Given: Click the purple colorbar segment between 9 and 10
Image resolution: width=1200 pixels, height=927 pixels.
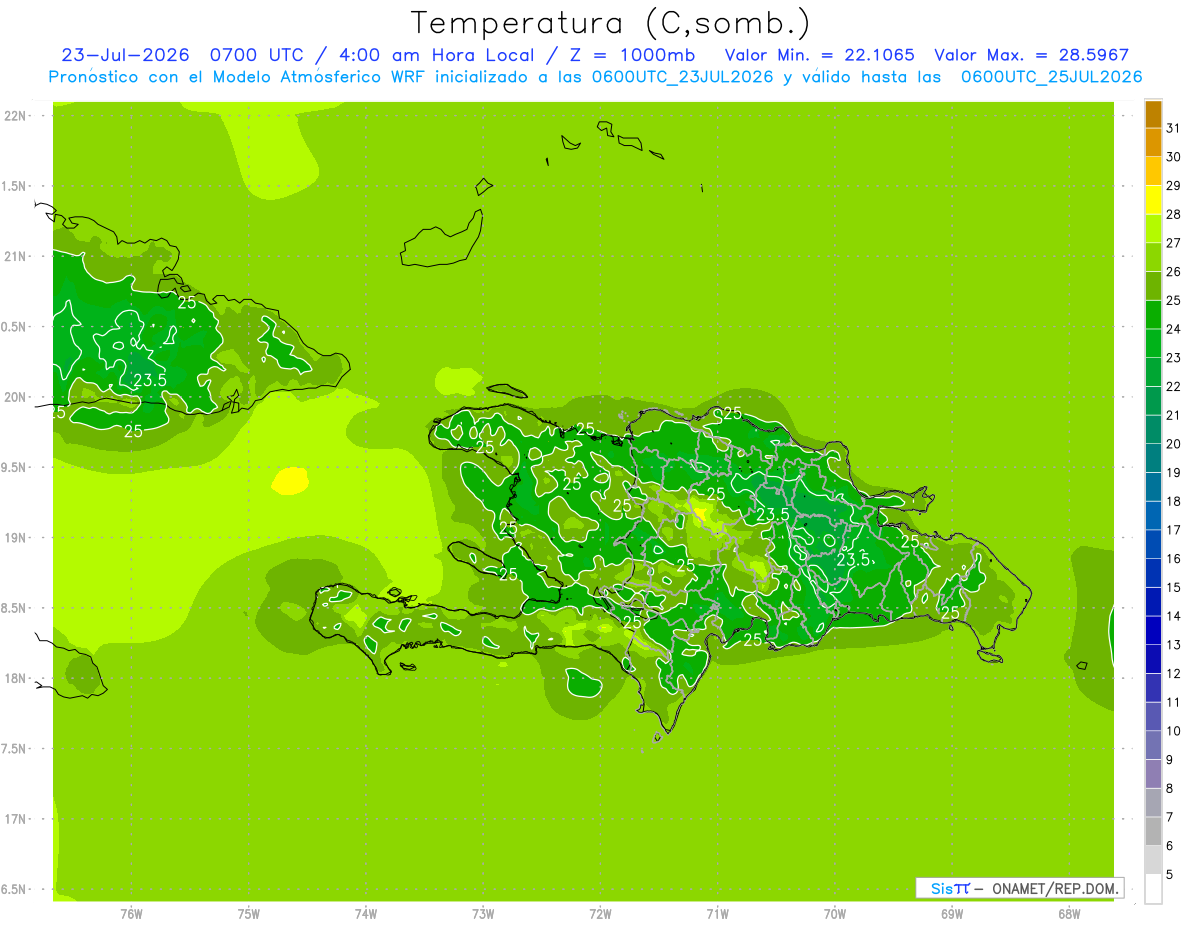Looking at the screenshot, I should (x=1153, y=745).
